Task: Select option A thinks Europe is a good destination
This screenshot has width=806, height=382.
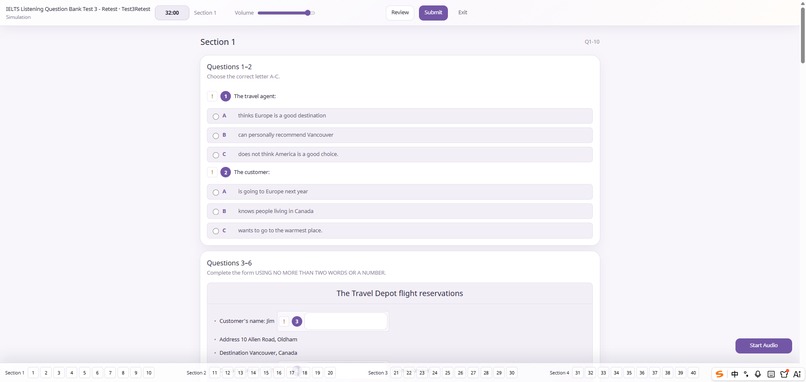Action: (x=399, y=116)
